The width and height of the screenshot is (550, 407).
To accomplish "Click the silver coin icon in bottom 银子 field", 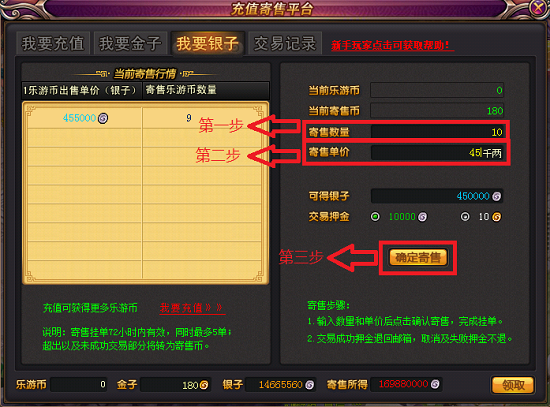I will [x=309, y=385].
